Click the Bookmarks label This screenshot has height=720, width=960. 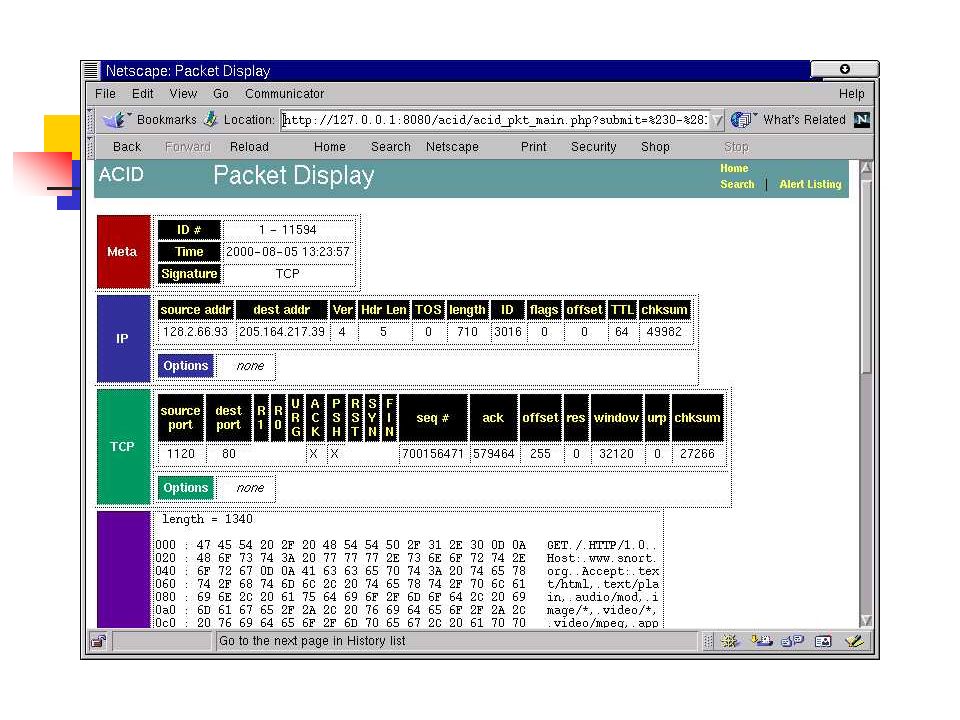click(167, 119)
